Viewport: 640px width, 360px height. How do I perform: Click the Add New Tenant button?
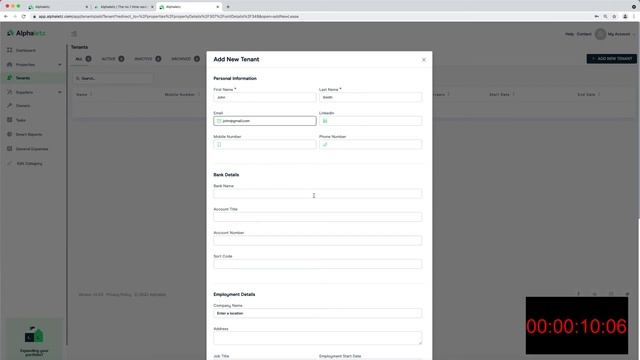pos(611,59)
